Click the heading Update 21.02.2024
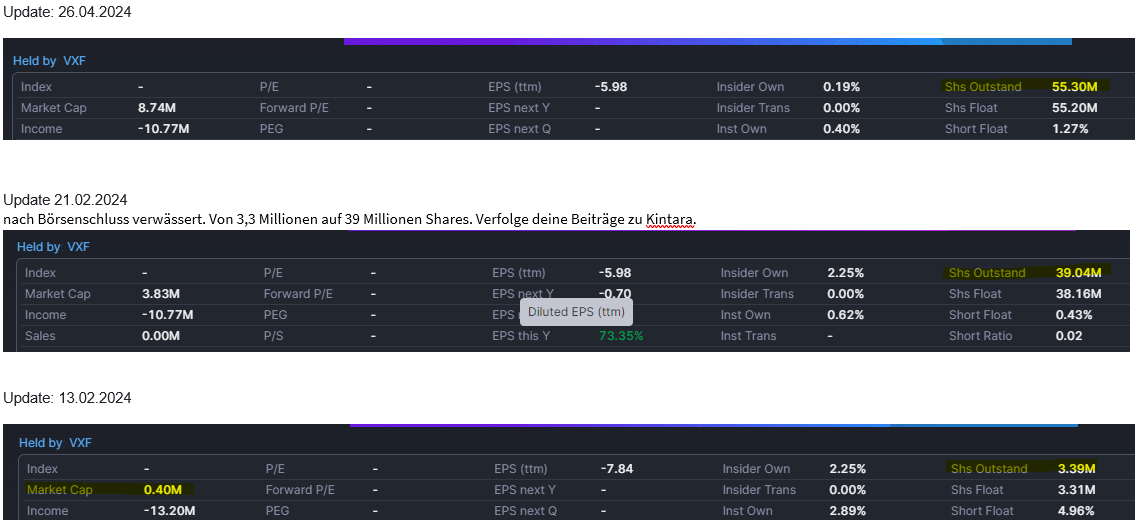The width and height of the screenshot is (1135, 529). coord(65,200)
